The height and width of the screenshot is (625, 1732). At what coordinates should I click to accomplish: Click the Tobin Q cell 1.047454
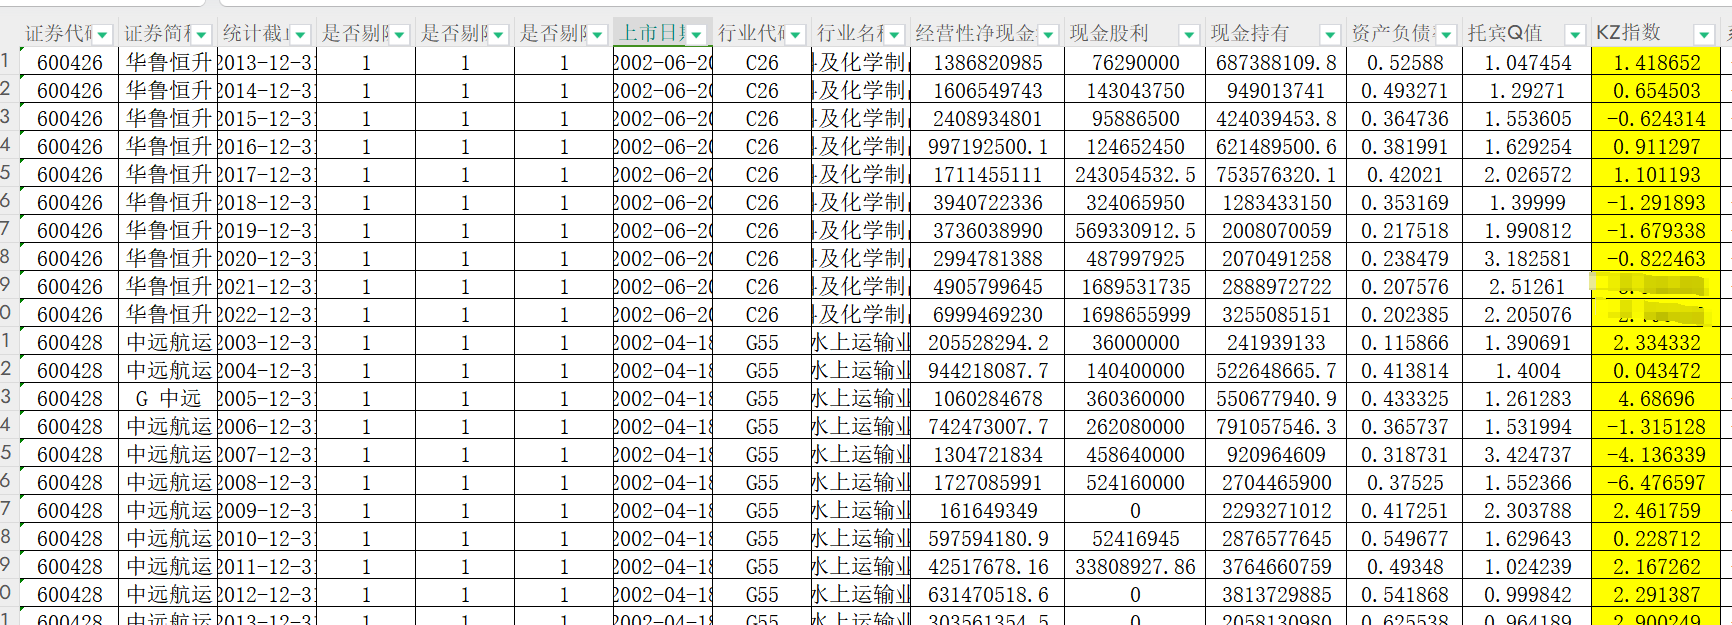pos(1526,62)
